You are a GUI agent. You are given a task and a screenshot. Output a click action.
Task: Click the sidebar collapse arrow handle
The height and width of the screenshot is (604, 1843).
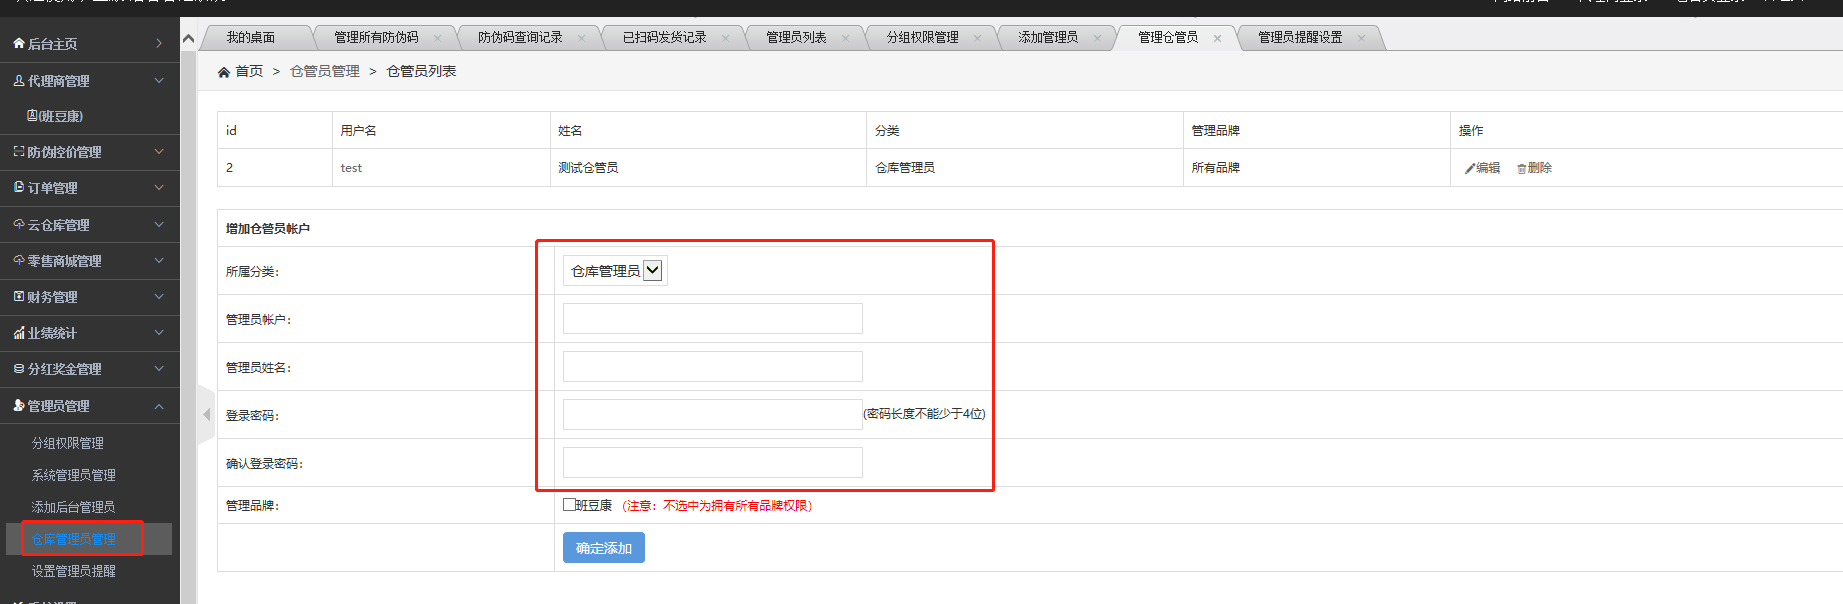coord(206,414)
